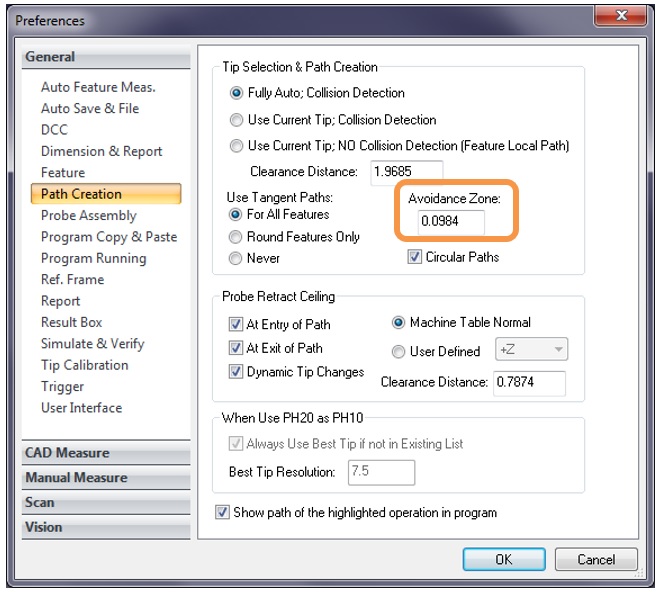Open Result Box settings

(72, 323)
